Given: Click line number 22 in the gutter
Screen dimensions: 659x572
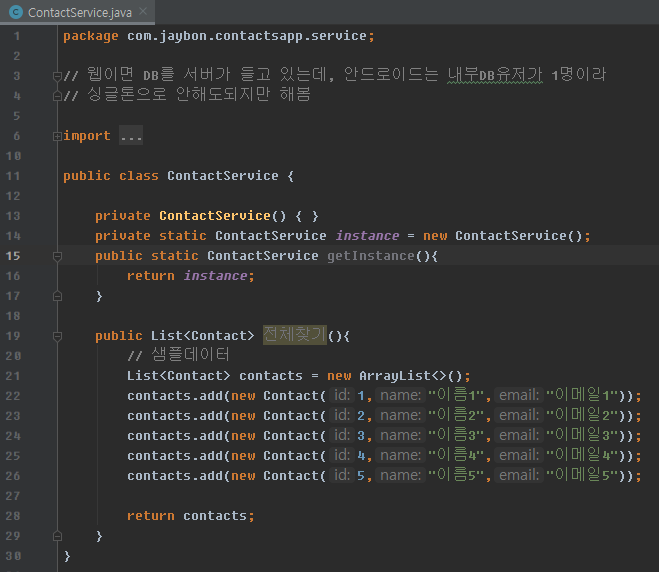Looking at the screenshot, I should [13, 396].
